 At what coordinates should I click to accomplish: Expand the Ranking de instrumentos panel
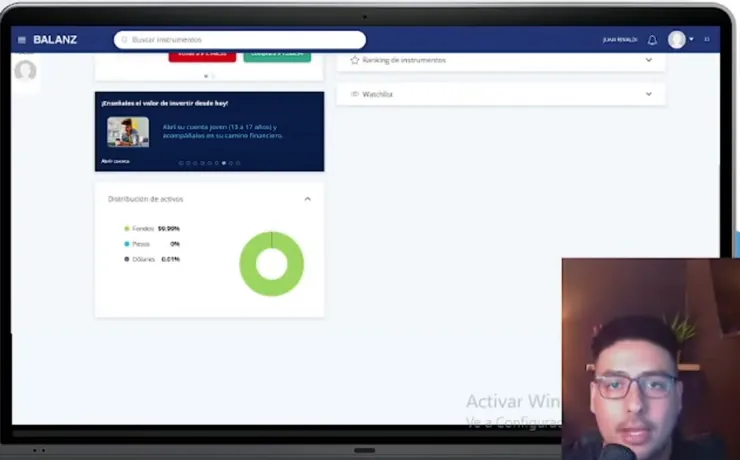[x=649, y=60]
